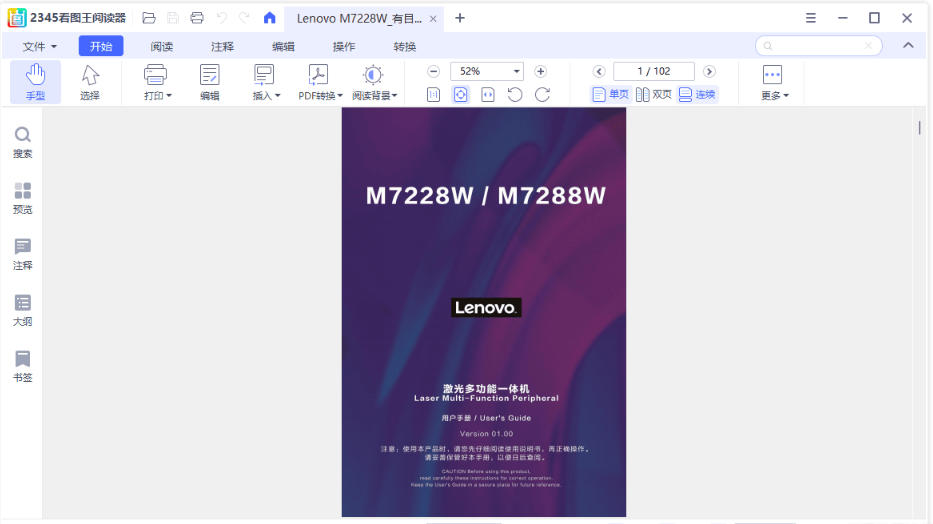Expand the zoom percentage dropdown

pos(516,71)
